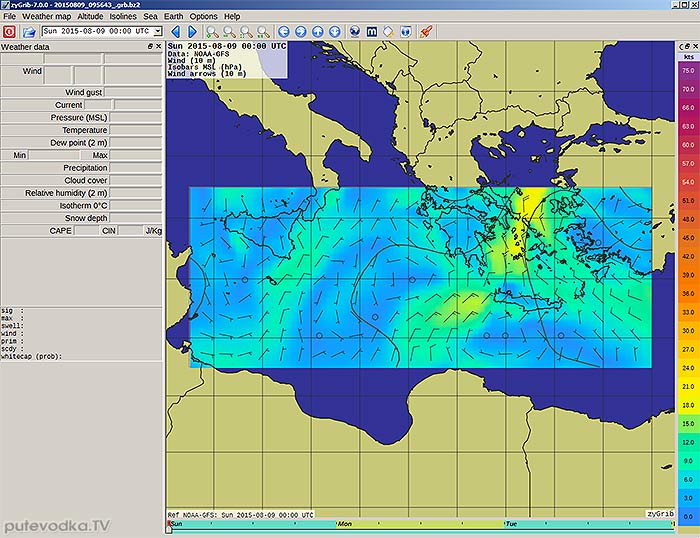The image size is (700, 538).
Task: Close the Weather data panel
Action: point(158,46)
